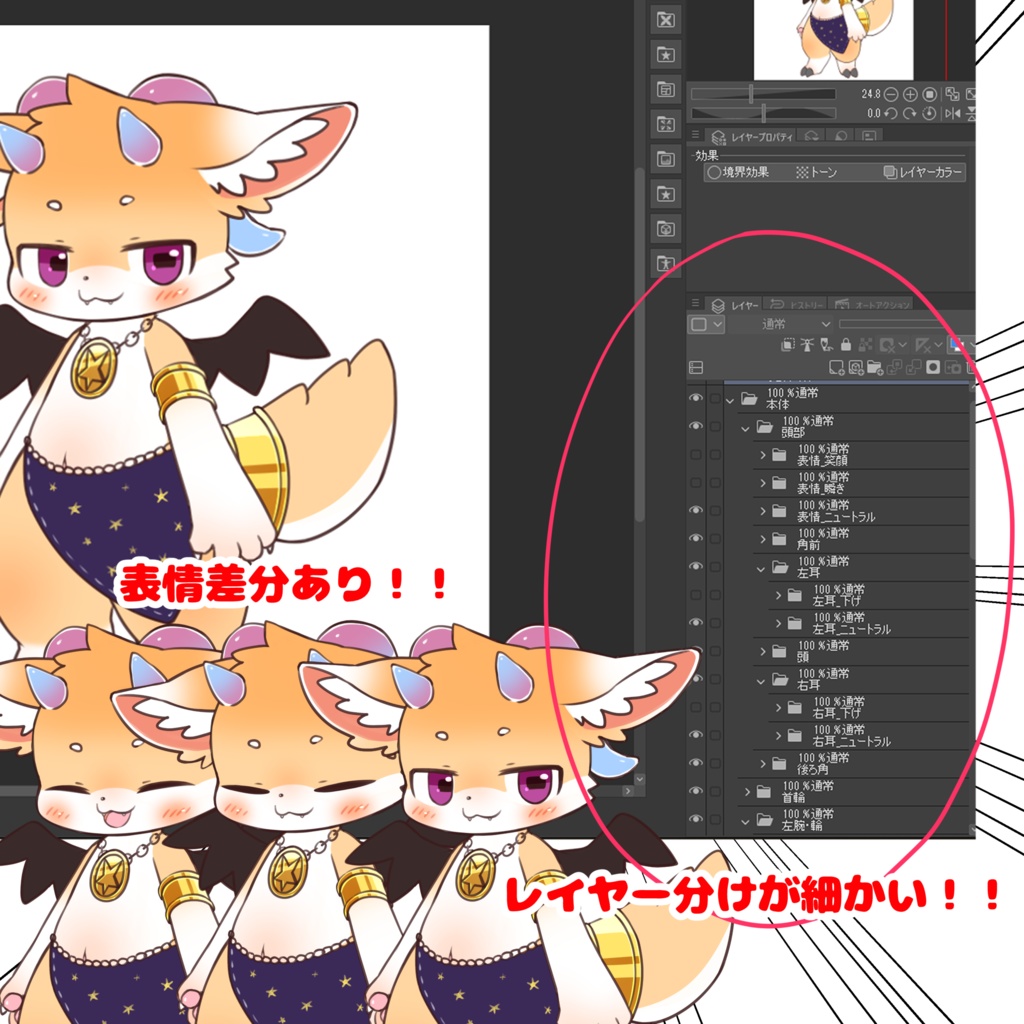Expand the 表情_笑顔 layer folder
Viewport: 1024px width, 1024px height.
point(763,455)
